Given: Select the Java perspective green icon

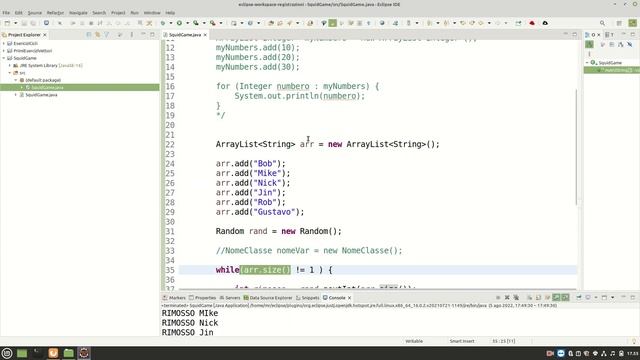Looking at the screenshot, I should click(632, 23).
